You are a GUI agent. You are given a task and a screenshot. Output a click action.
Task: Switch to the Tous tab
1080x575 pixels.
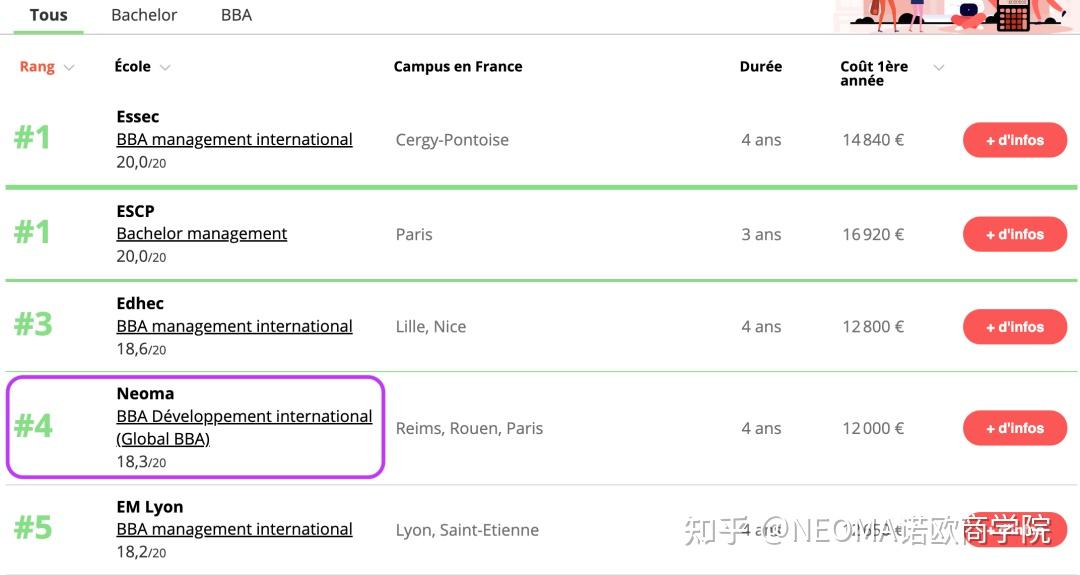(48, 15)
